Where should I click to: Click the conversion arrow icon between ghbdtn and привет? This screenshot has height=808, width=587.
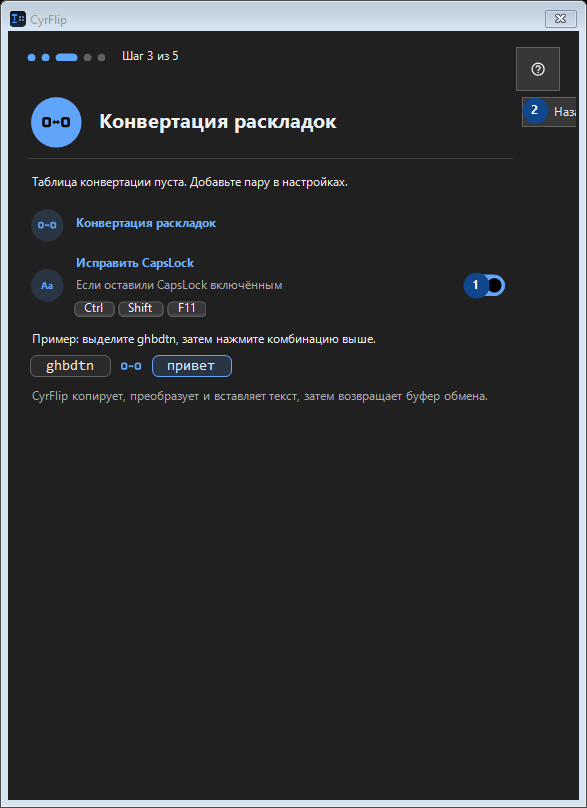tap(131, 366)
